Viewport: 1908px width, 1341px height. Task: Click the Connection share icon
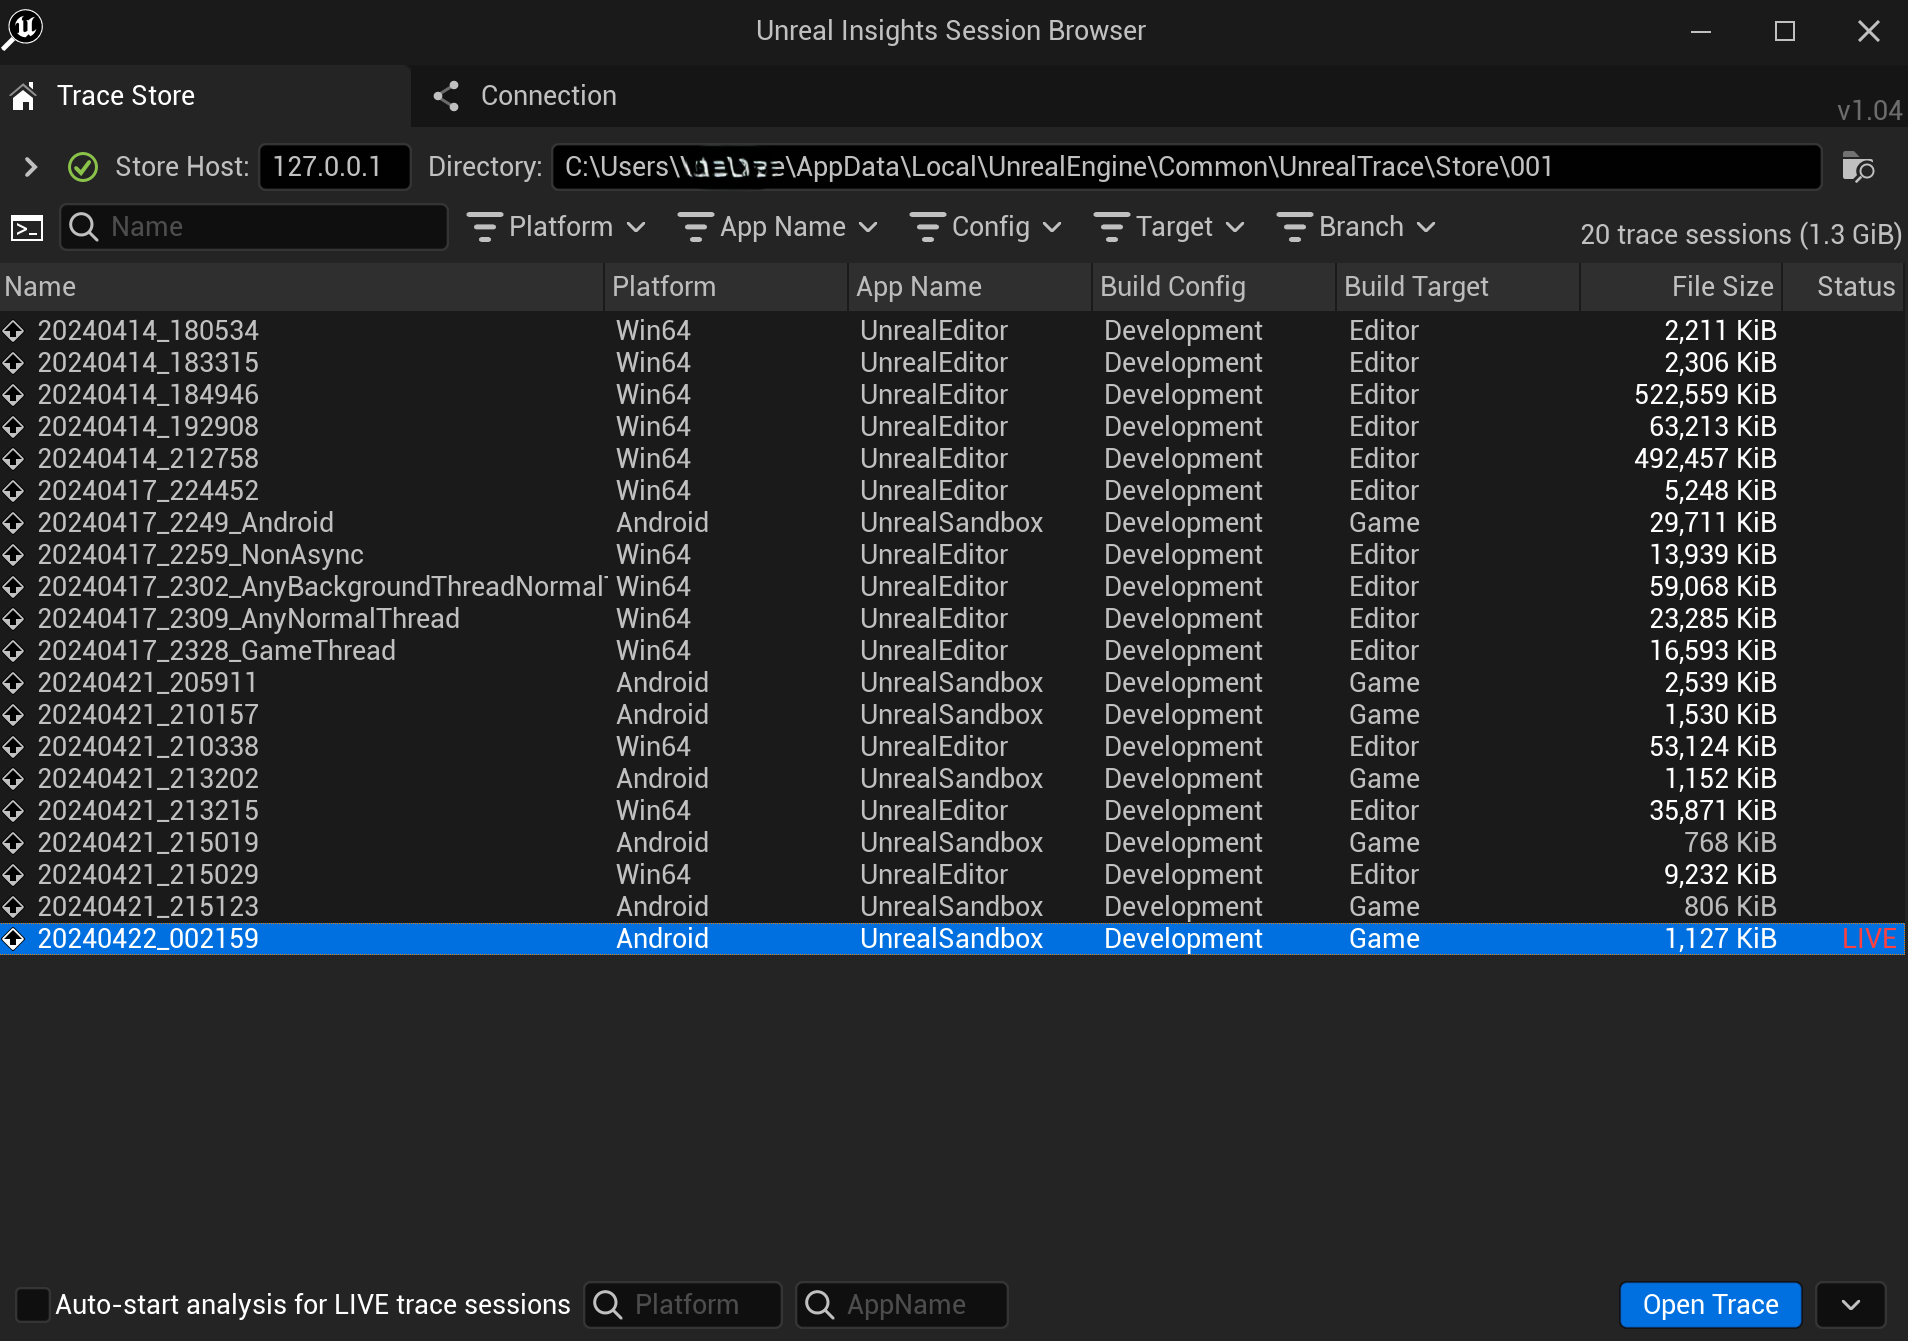tap(446, 96)
